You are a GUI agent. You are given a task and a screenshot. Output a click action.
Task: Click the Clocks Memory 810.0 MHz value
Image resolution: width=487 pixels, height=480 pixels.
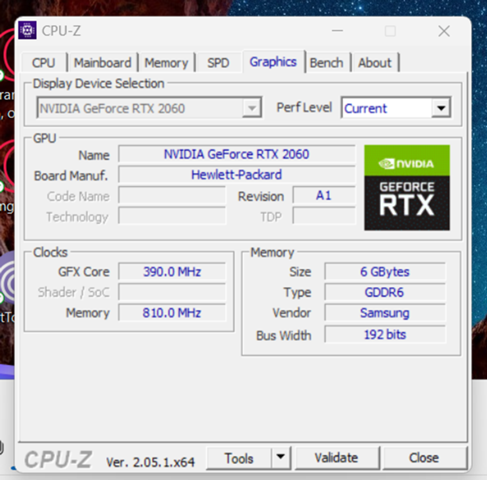[x=172, y=313]
